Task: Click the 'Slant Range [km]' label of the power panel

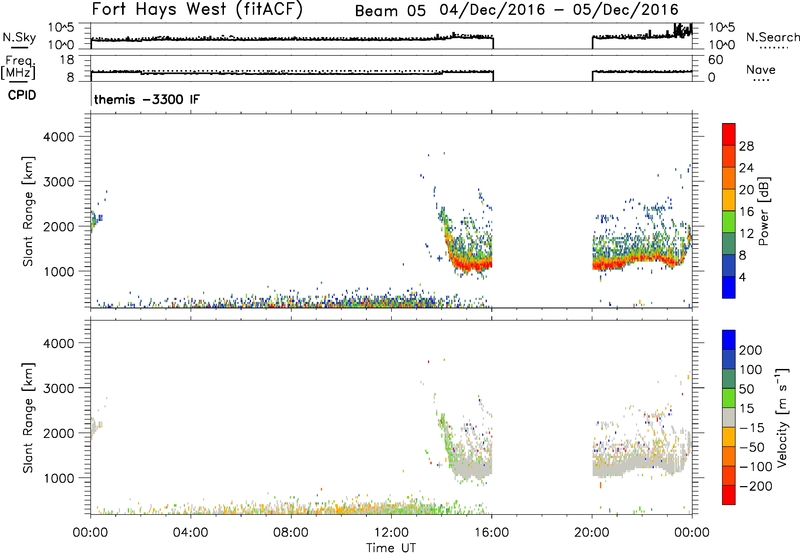Action: click(x=28, y=211)
